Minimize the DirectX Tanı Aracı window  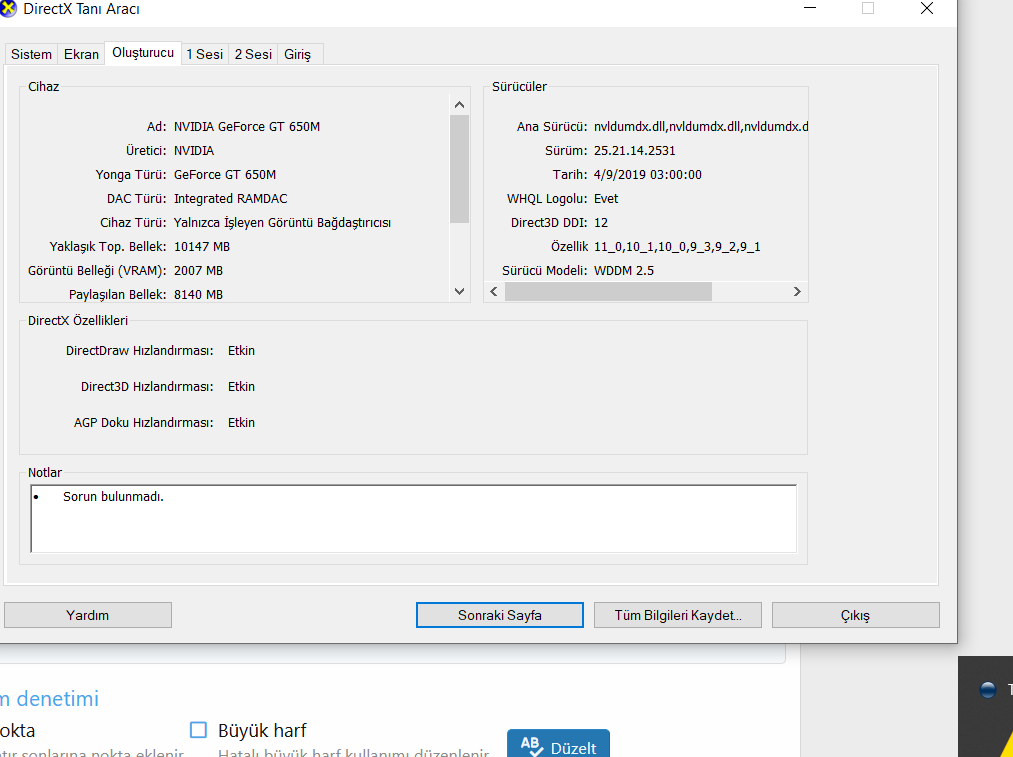tap(810, 8)
